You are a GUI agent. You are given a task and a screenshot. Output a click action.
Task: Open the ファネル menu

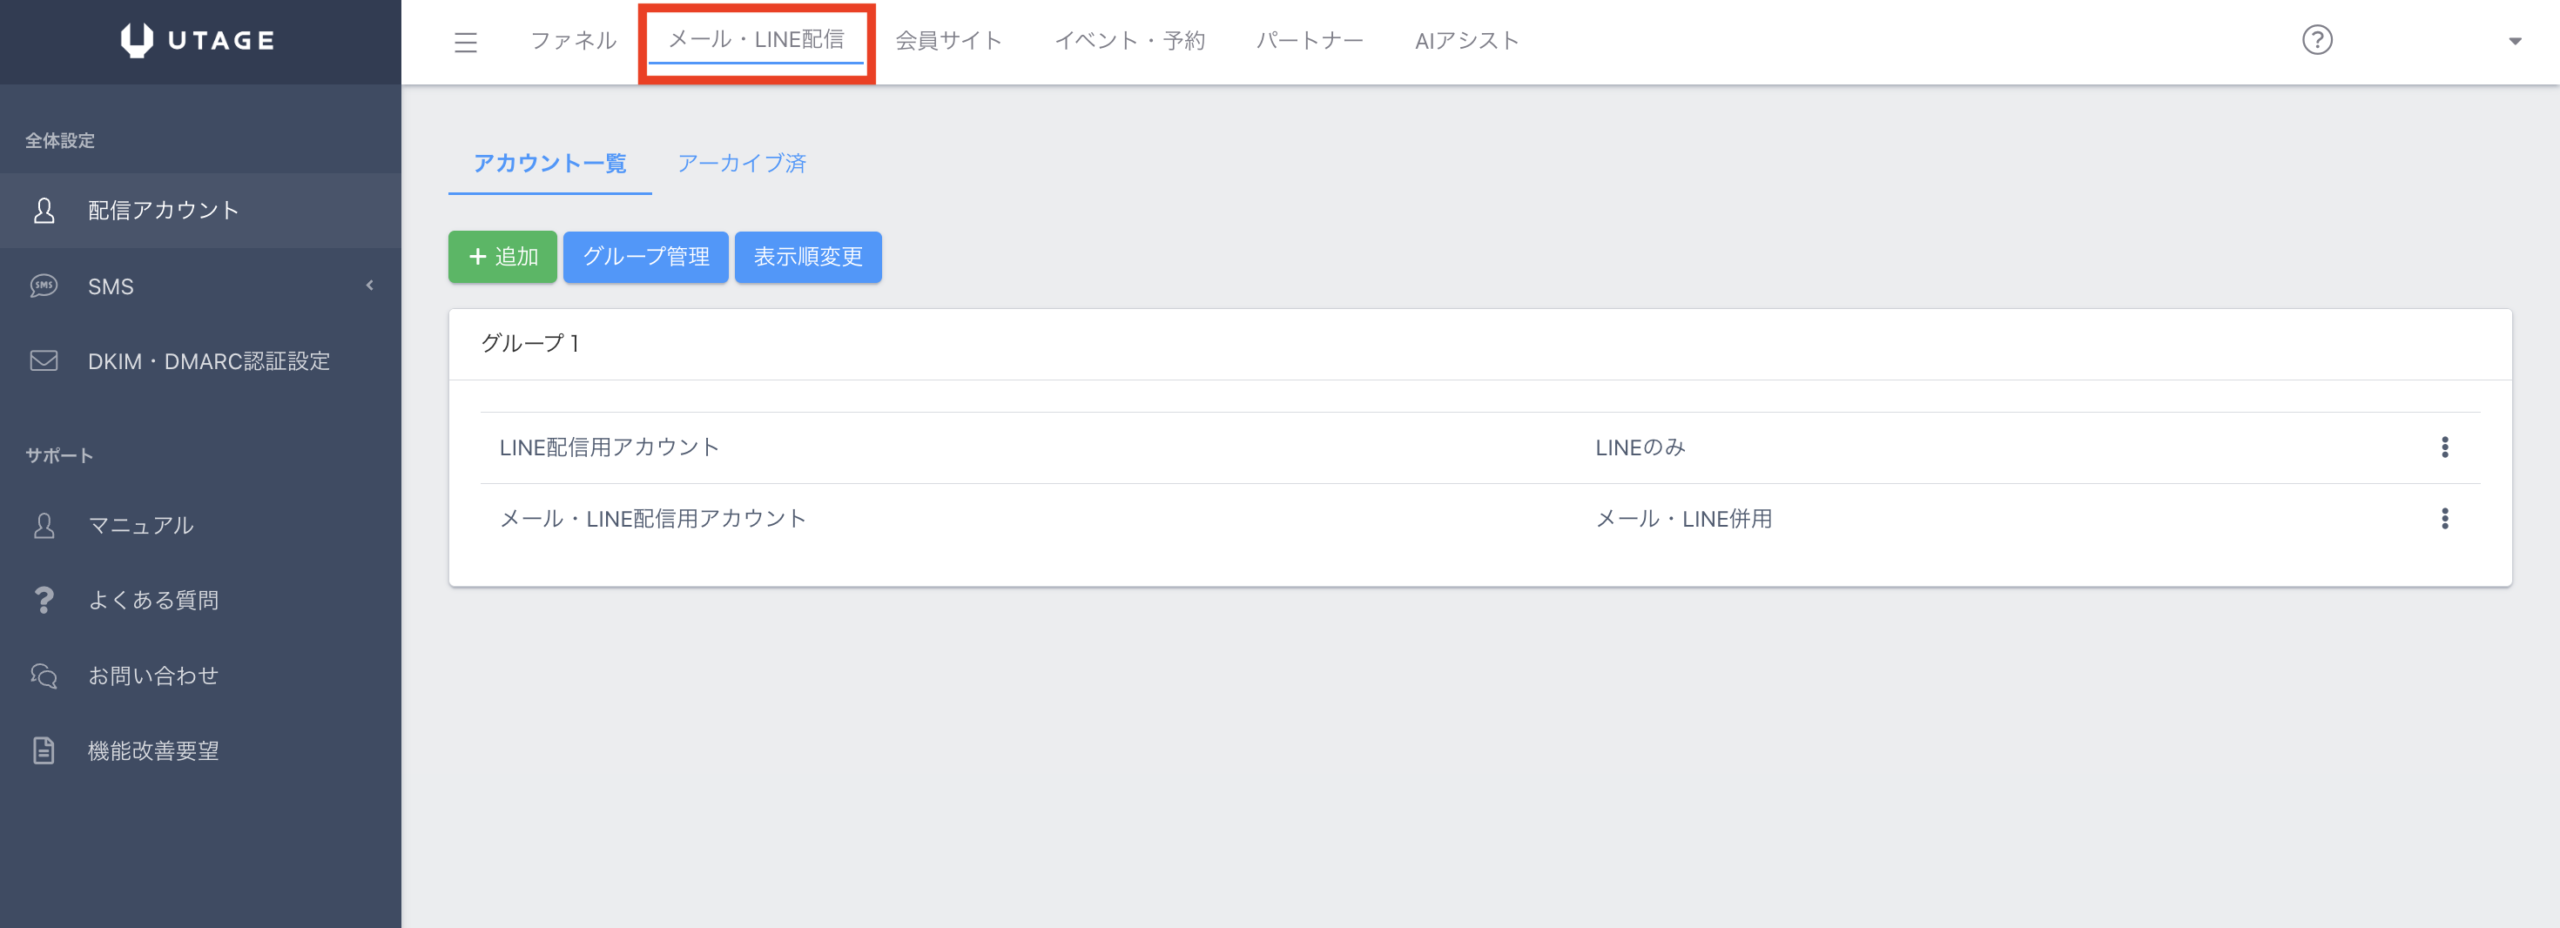point(573,41)
